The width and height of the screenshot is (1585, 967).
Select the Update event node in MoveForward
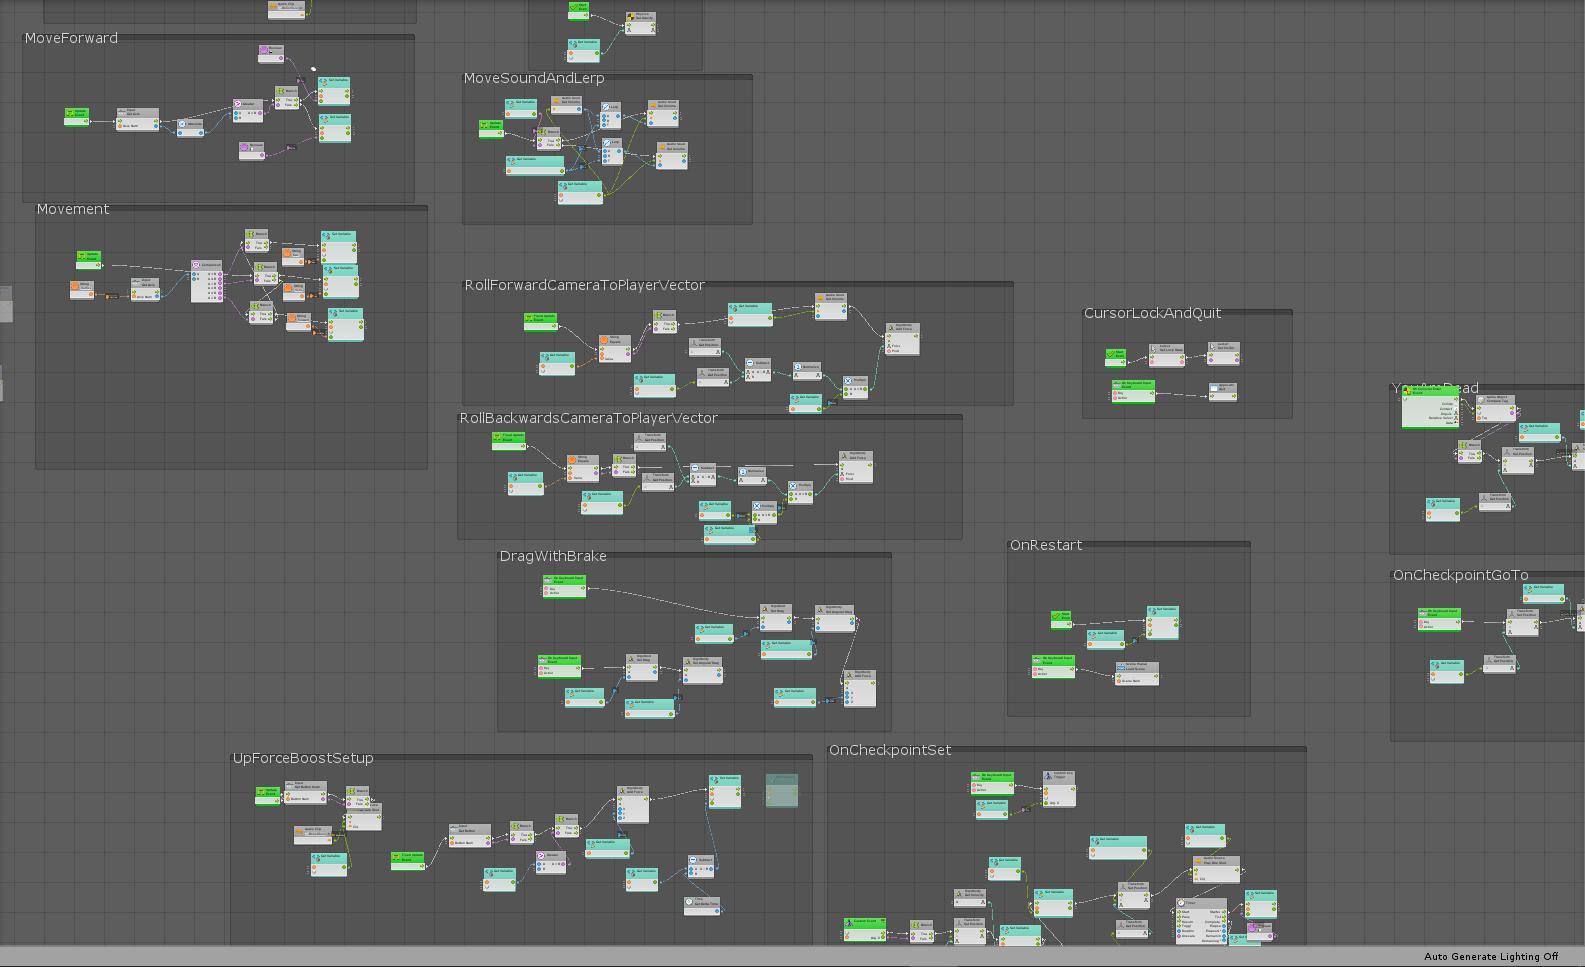pos(76,116)
